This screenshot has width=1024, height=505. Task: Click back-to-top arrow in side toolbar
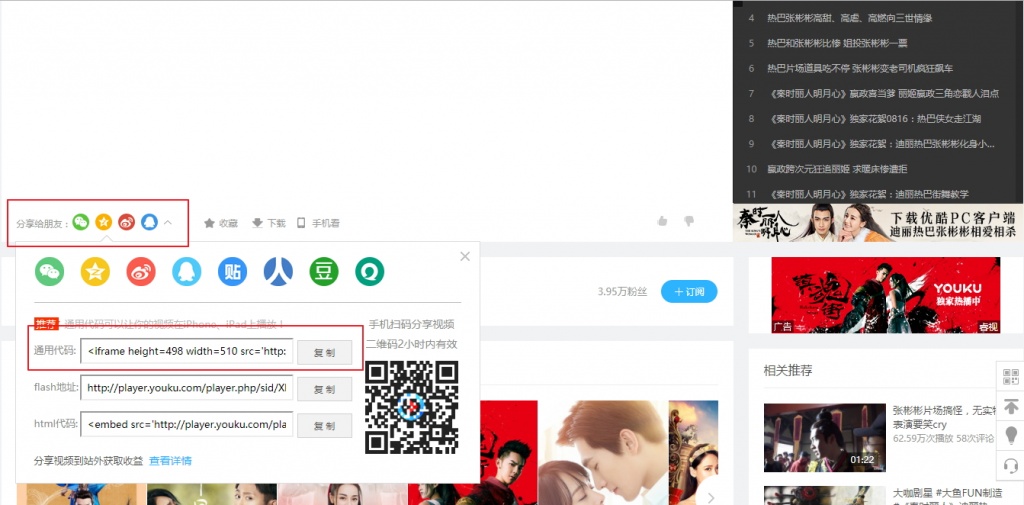[x=1011, y=406]
